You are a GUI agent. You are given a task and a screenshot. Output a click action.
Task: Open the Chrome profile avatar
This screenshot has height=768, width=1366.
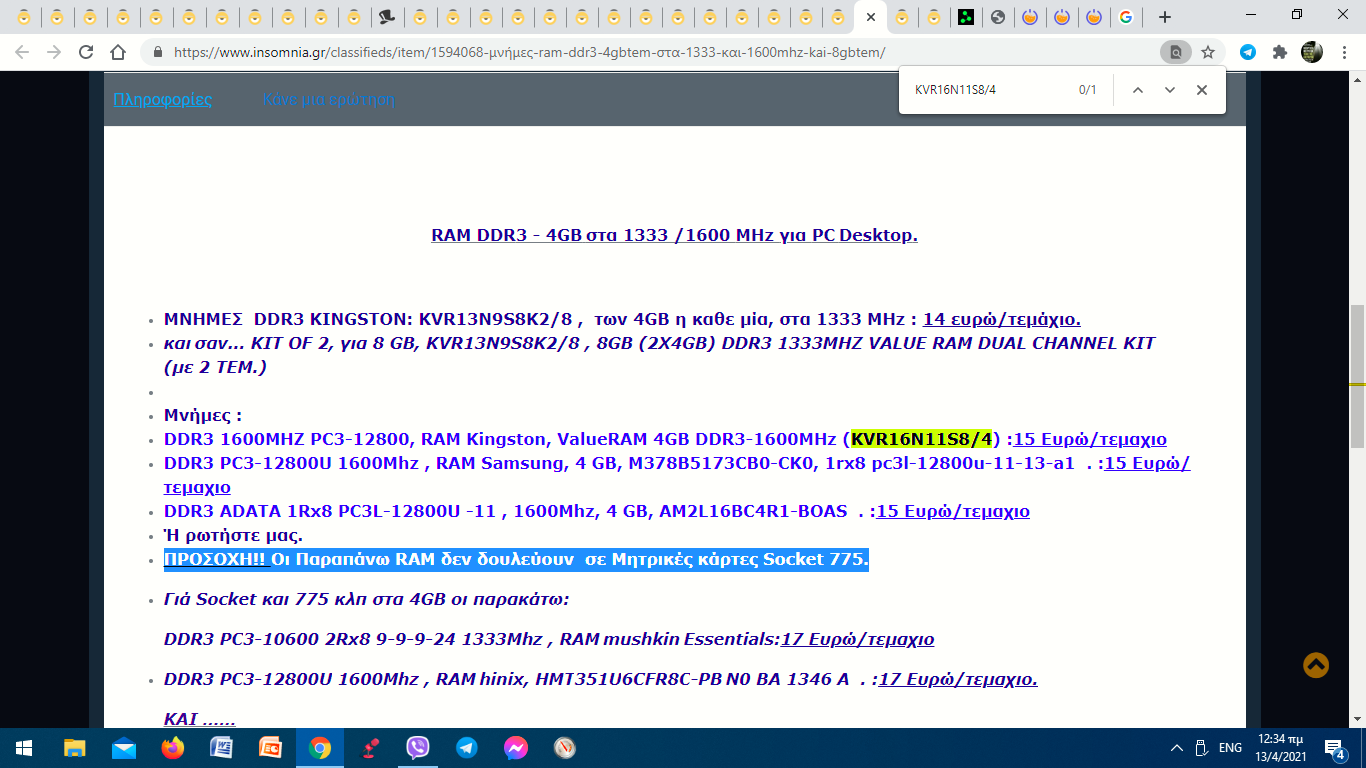pyautogui.click(x=1312, y=52)
